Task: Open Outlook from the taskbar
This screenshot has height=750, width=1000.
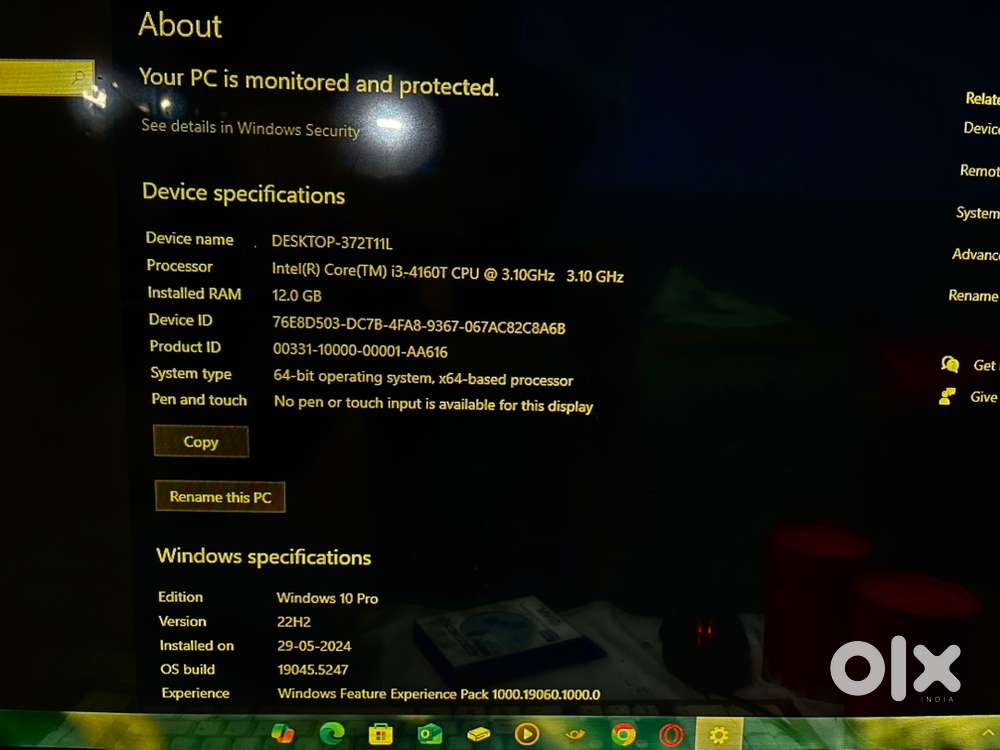Action: (x=429, y=735)
